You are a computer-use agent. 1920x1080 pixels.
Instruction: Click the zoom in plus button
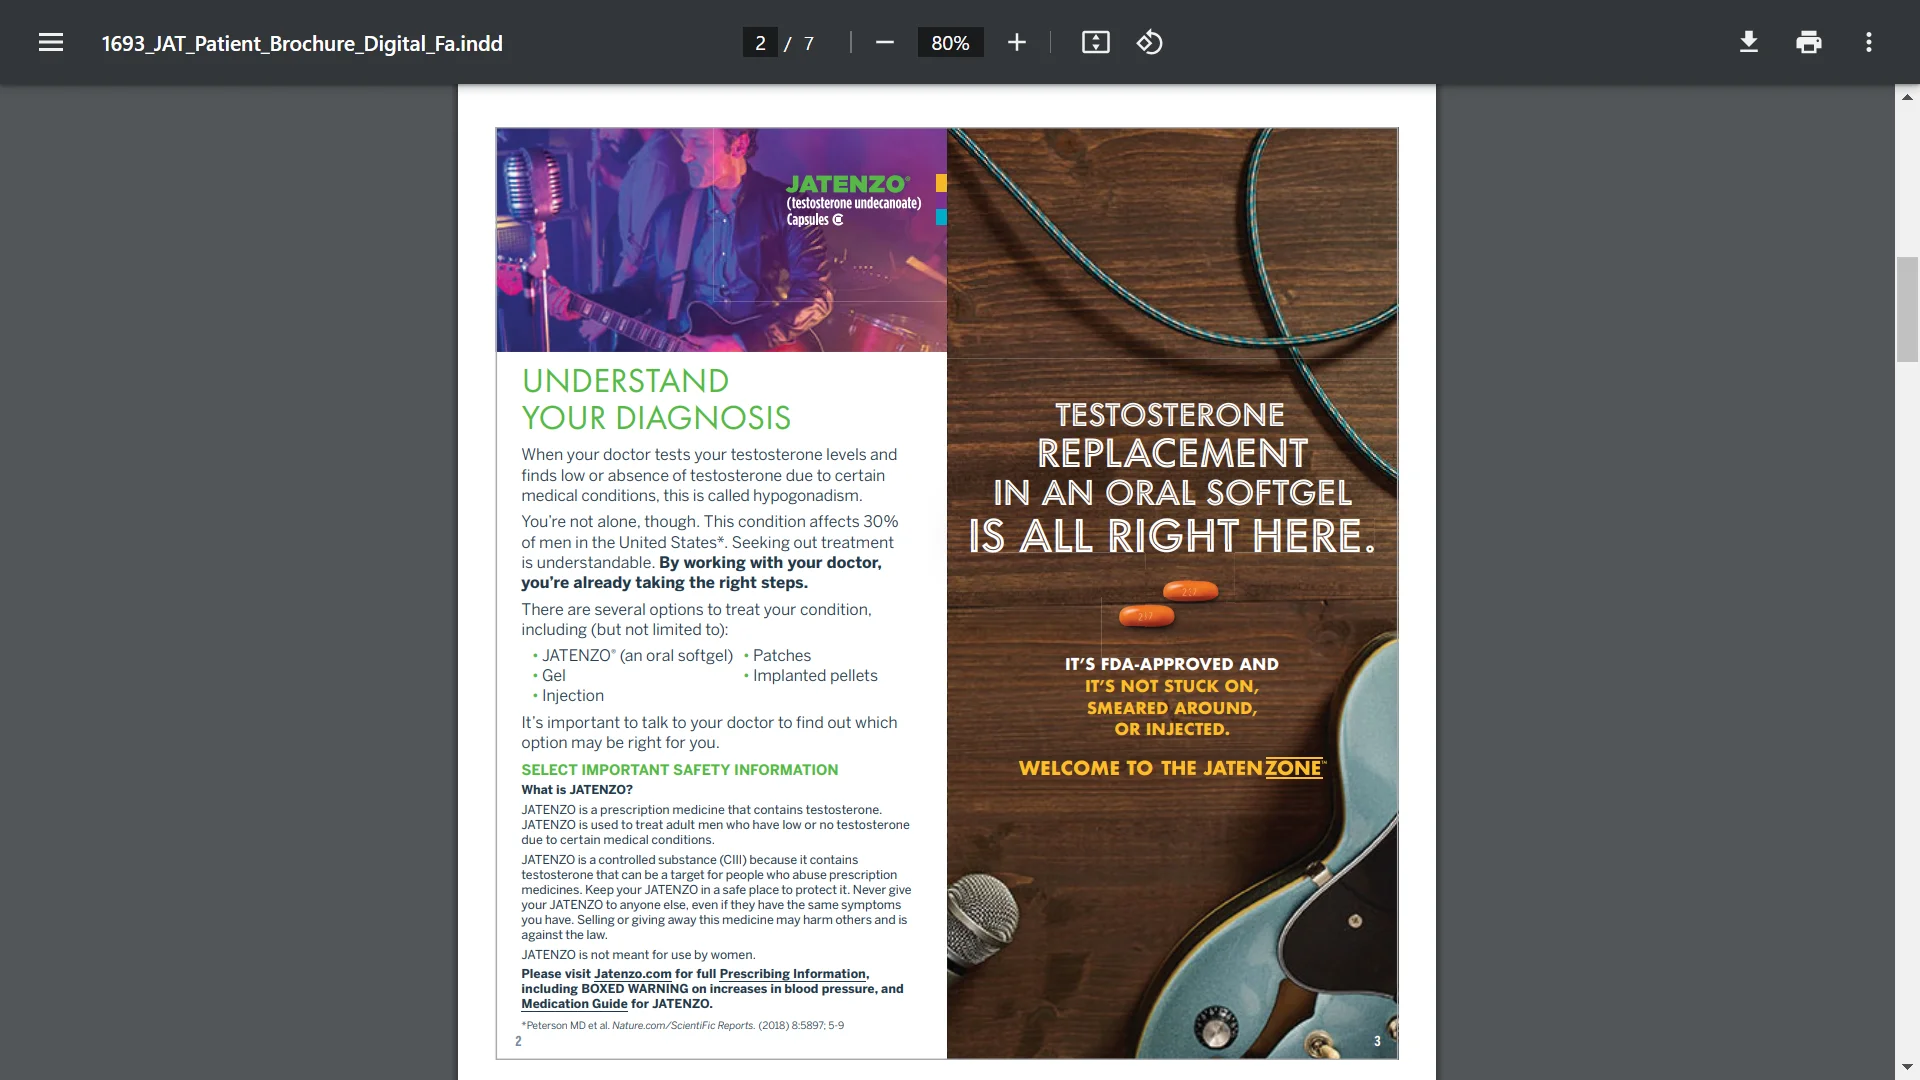[x=1016, y=42]
